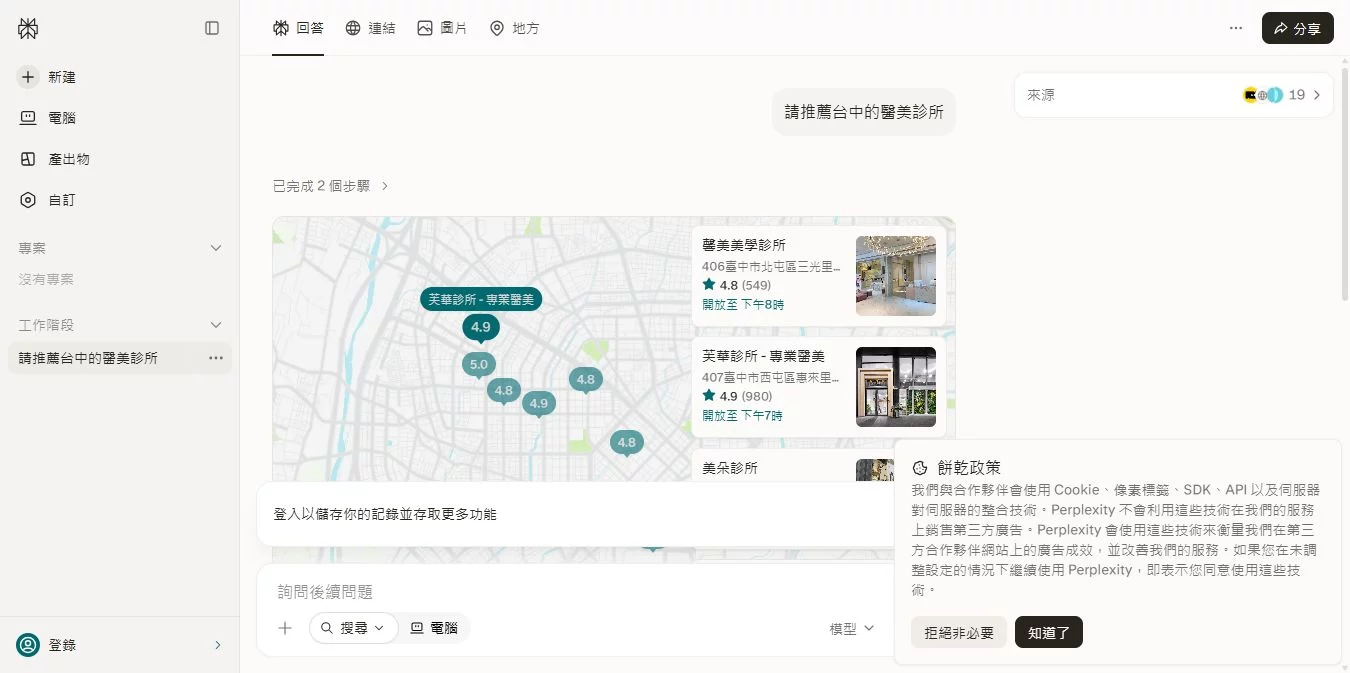Open the 來源 sources panel
Screen dimensions: 1350x673
click(1174, 95)
